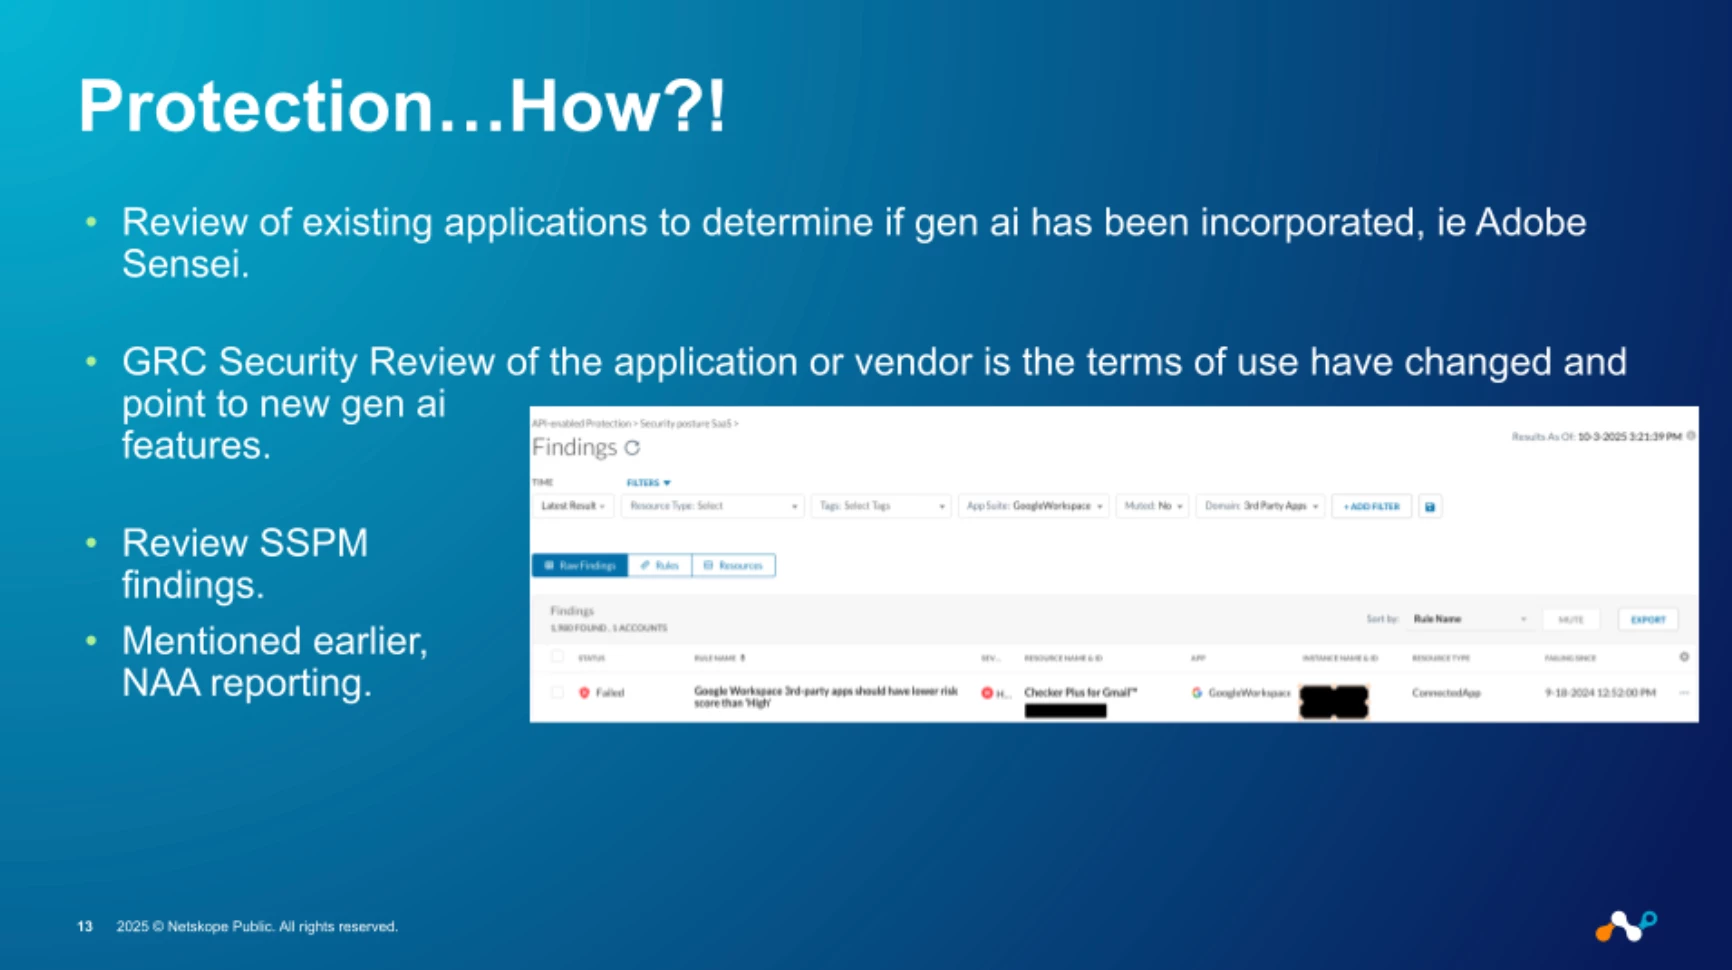Click the 9-18-2024 12:52:00 PM timestamp
Screen dimensions: 1732x970
[1600, 692]
